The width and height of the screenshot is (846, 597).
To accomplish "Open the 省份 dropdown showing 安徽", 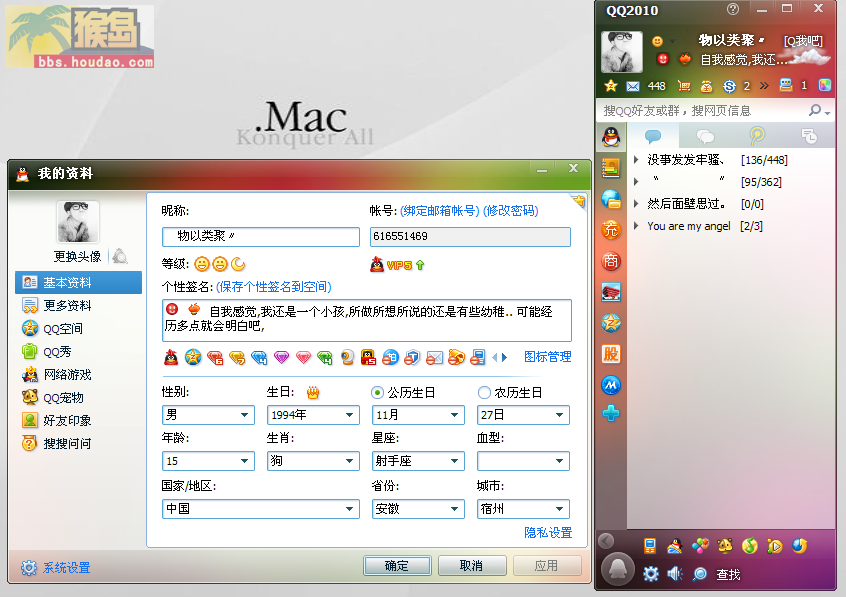I will pos(418,509).
